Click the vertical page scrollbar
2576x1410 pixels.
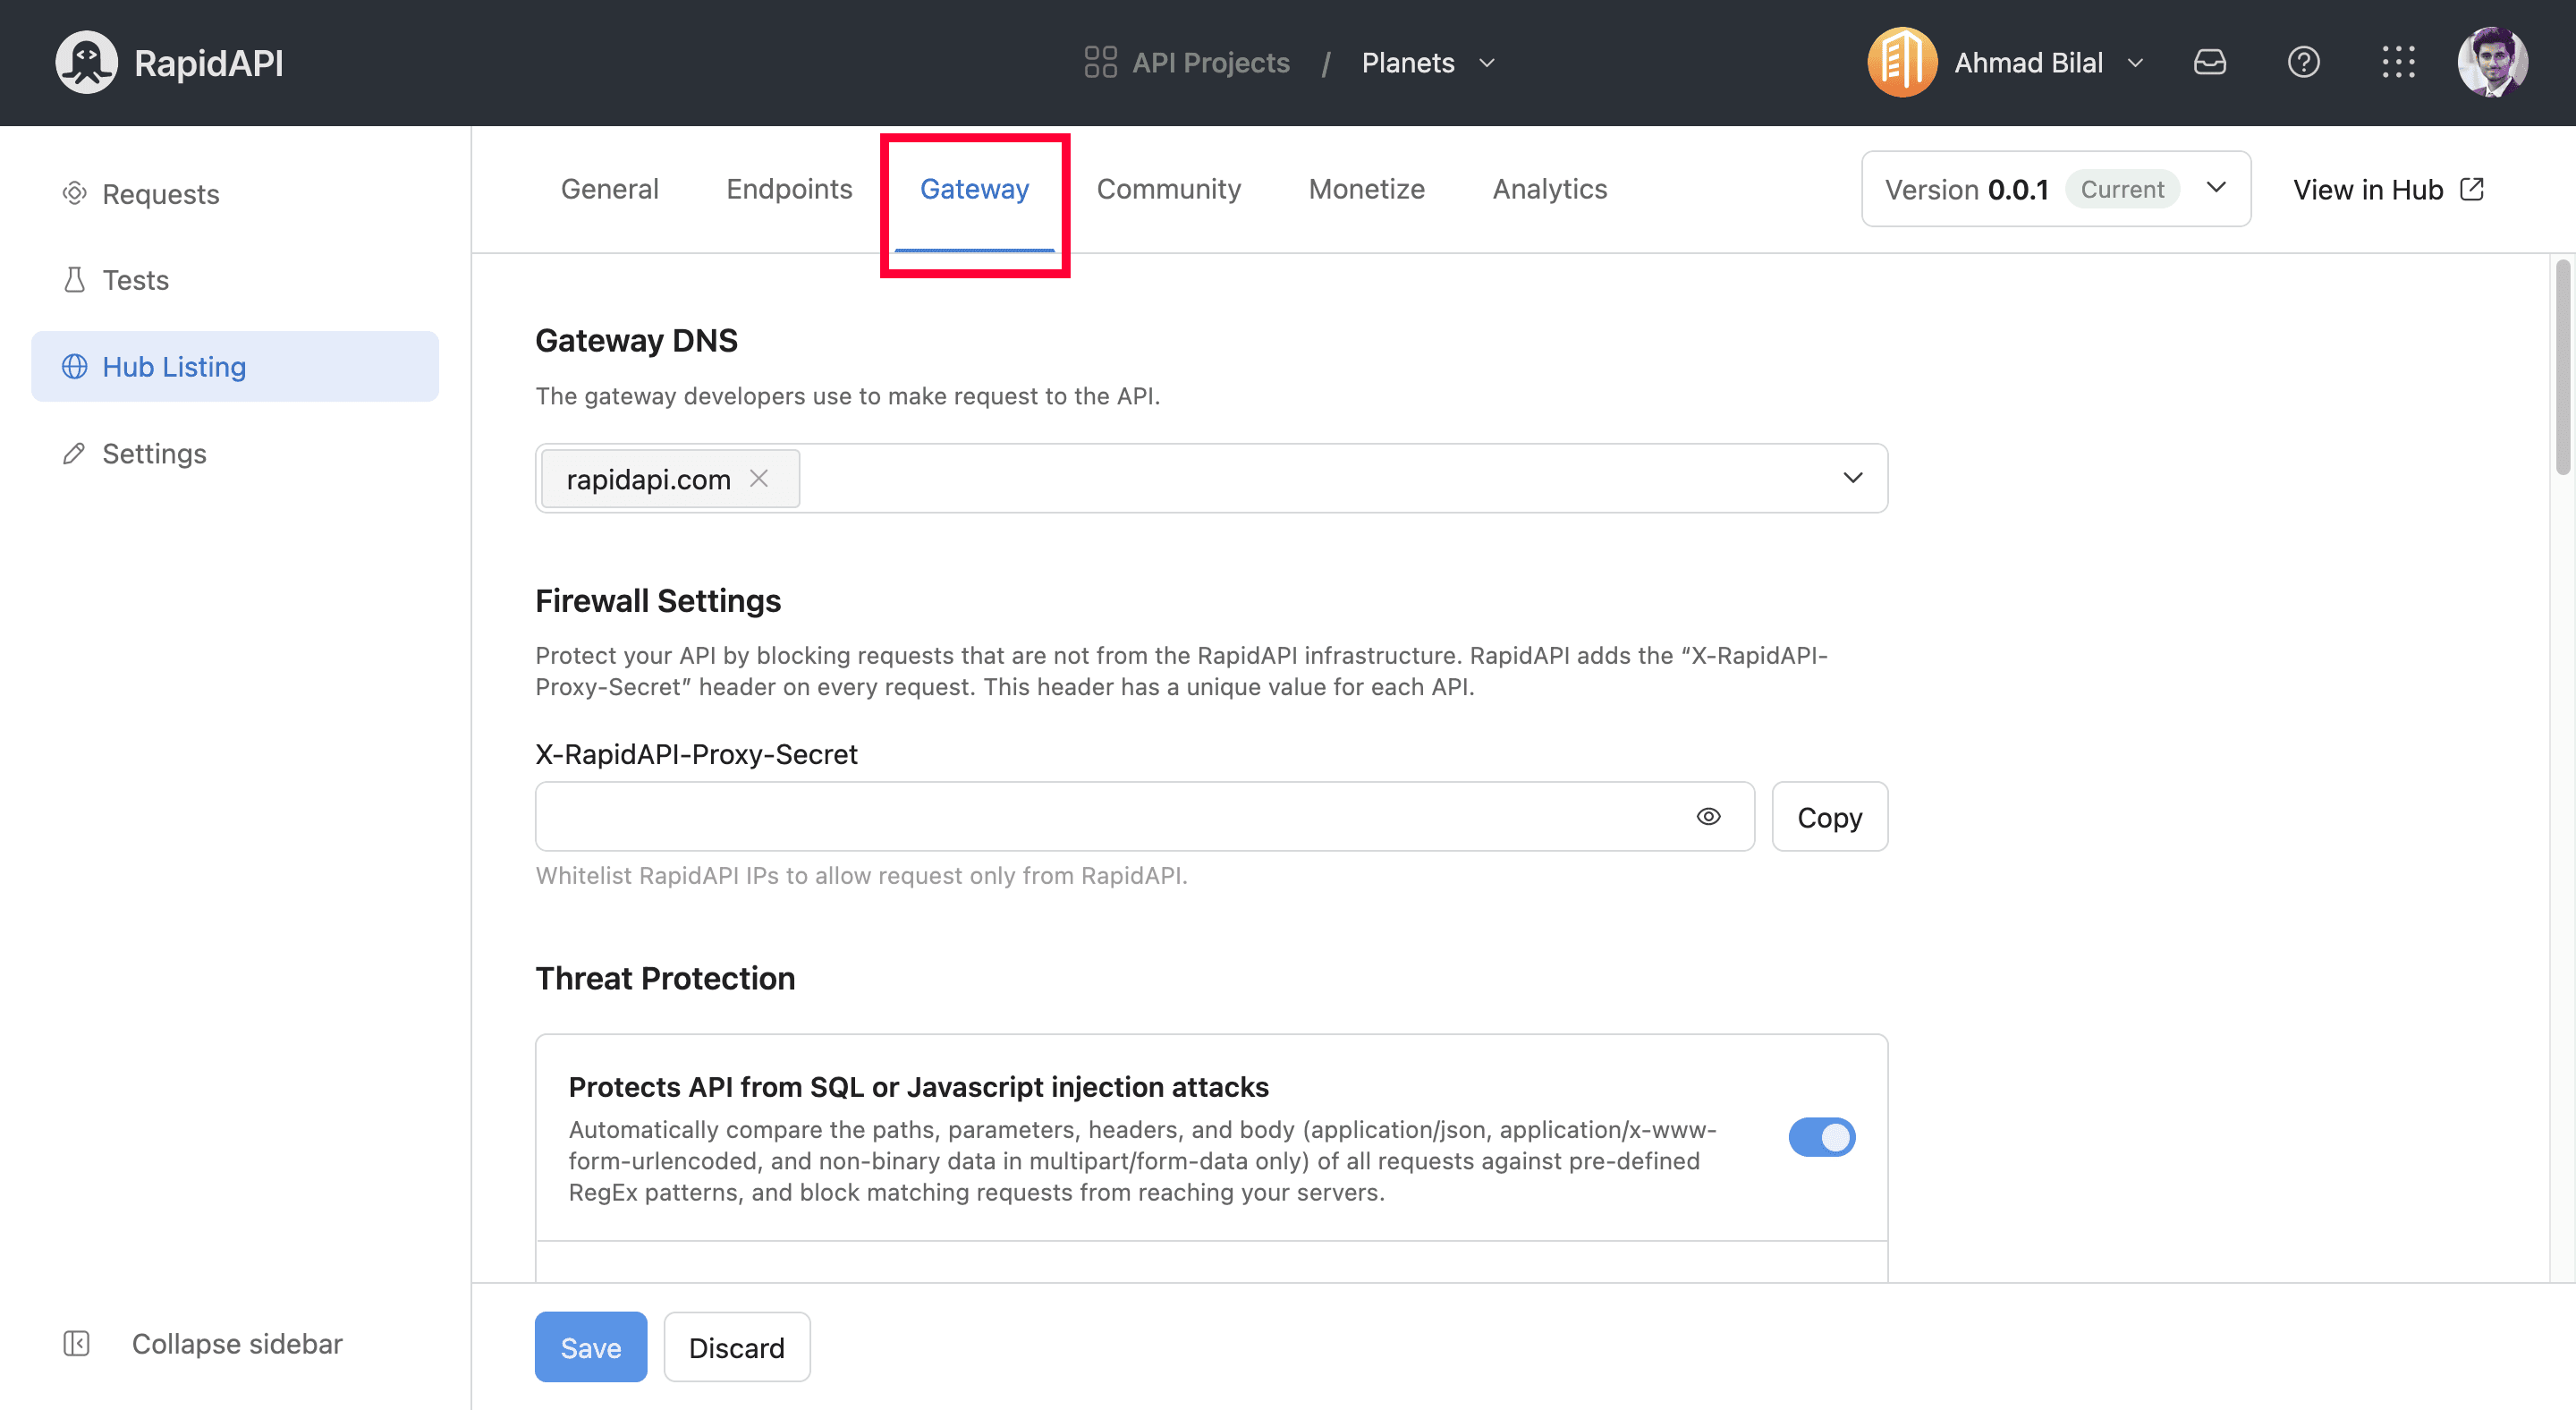2563,368
